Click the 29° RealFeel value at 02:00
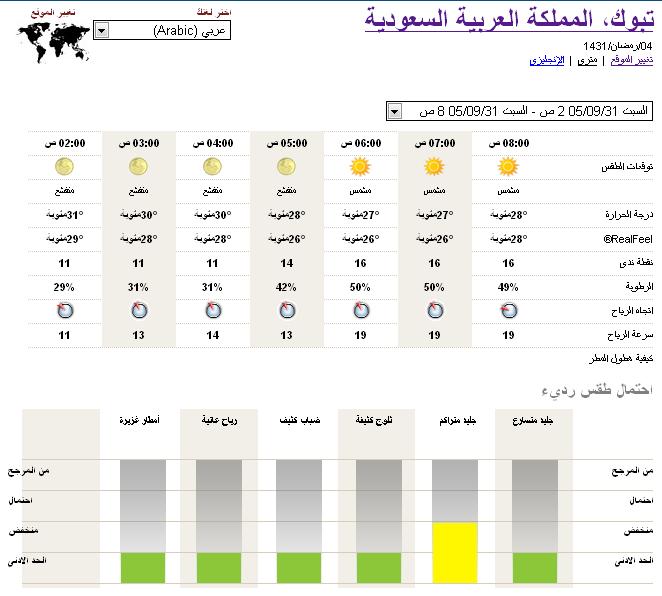Image resolution: width=662 pixels, height=596 pixels. (x=65, y=239)
